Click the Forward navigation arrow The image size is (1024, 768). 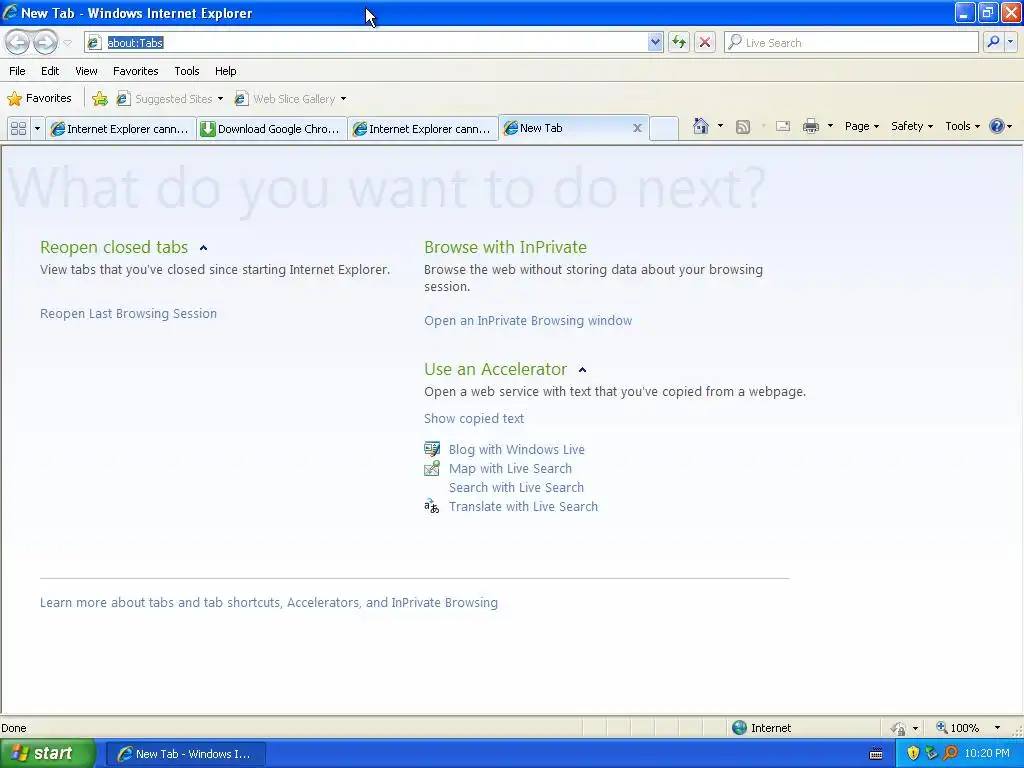click(x=45, y=42)
